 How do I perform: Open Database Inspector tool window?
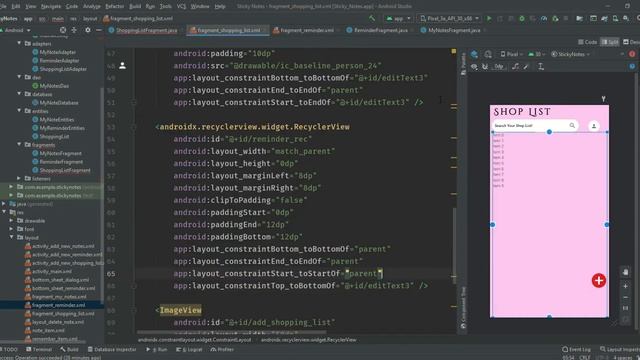pyautogui.click(x=112, y=349)
